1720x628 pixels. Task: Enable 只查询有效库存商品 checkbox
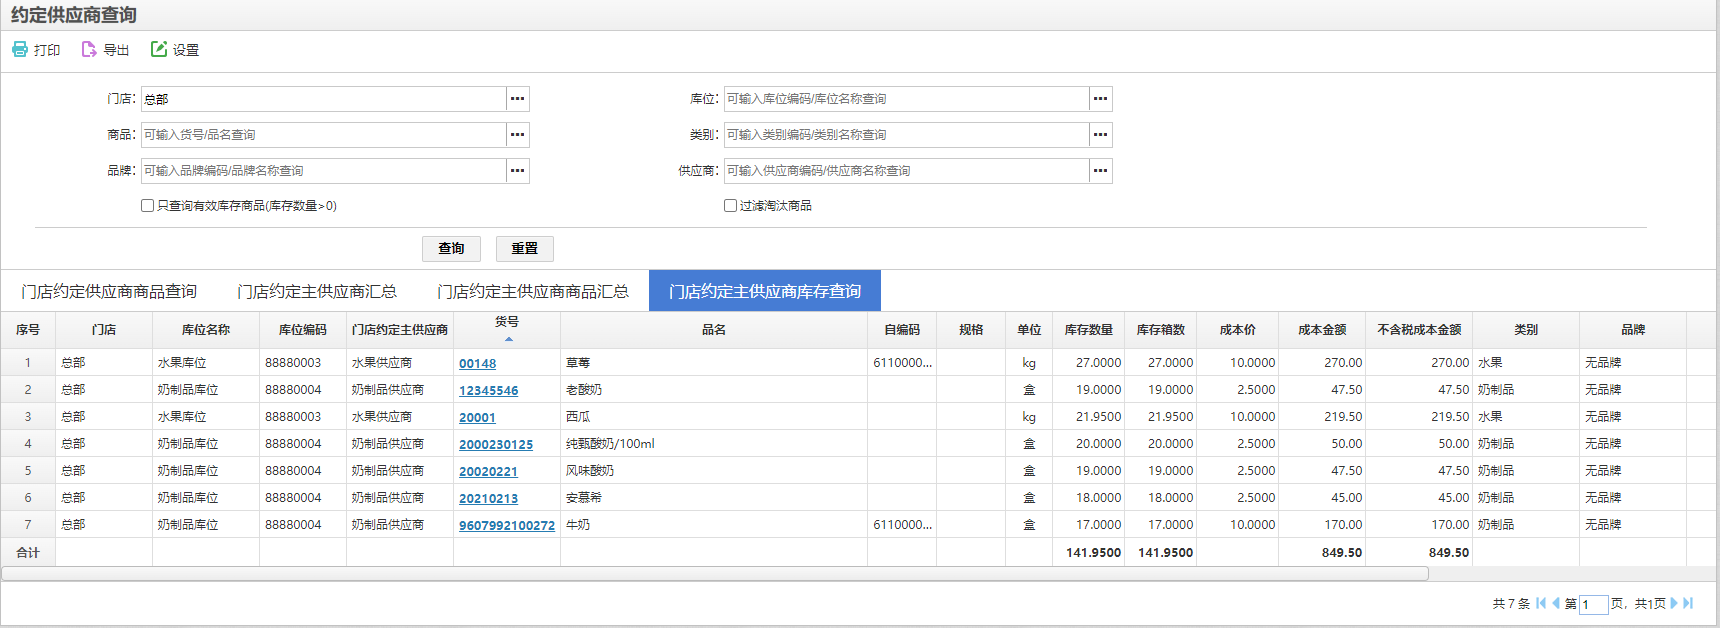147,206
